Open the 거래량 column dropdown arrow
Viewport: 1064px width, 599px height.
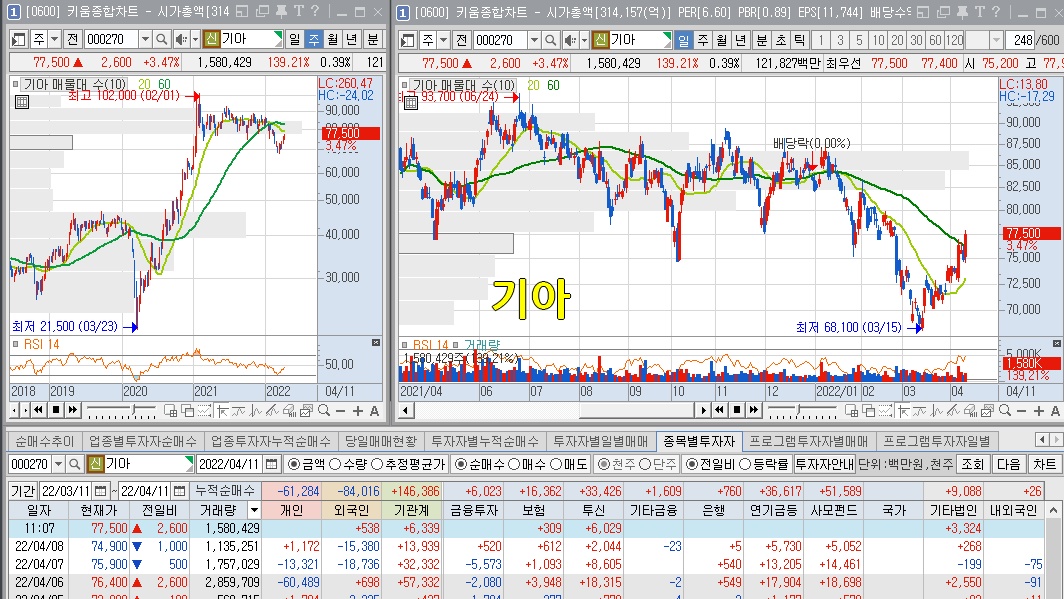coord(254,509)
